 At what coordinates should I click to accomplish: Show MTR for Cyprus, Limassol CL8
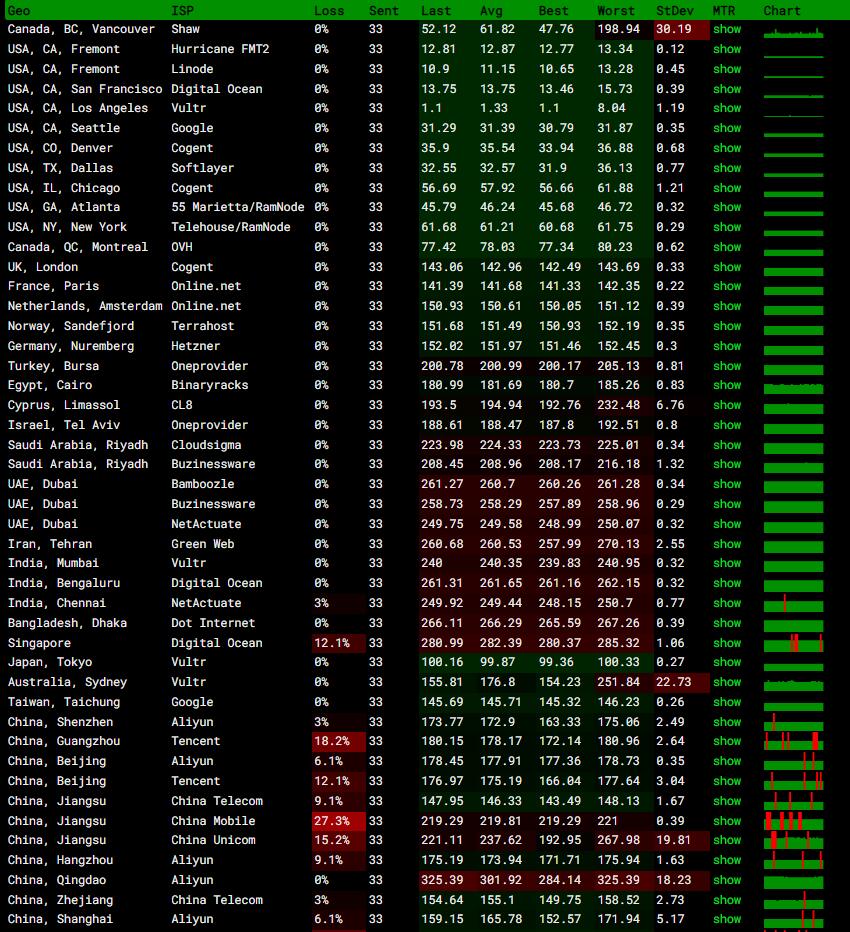coord(727,405)
